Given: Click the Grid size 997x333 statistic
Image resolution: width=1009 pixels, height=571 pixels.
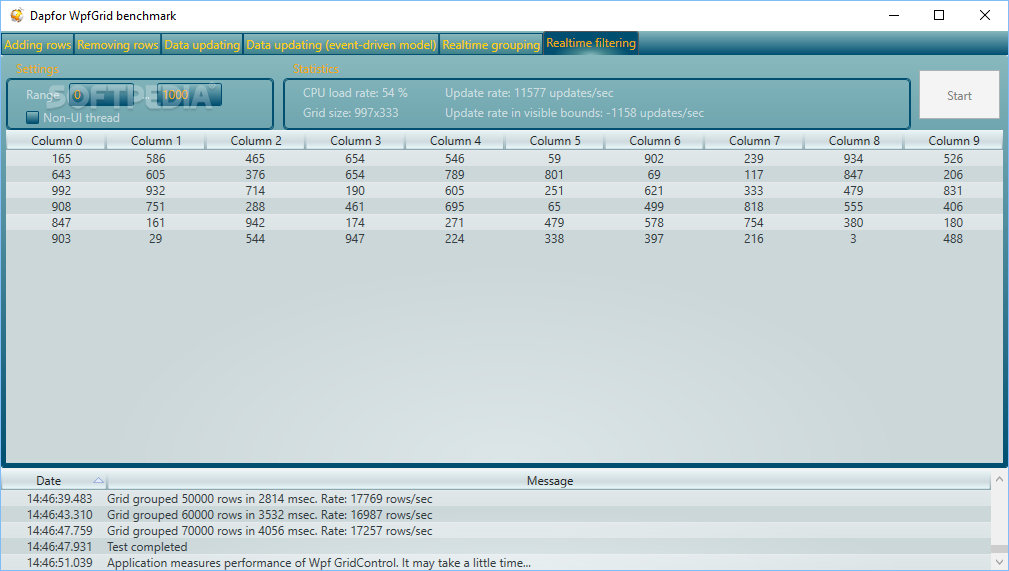Looking at the screenshot, I should tap(351, 113).
